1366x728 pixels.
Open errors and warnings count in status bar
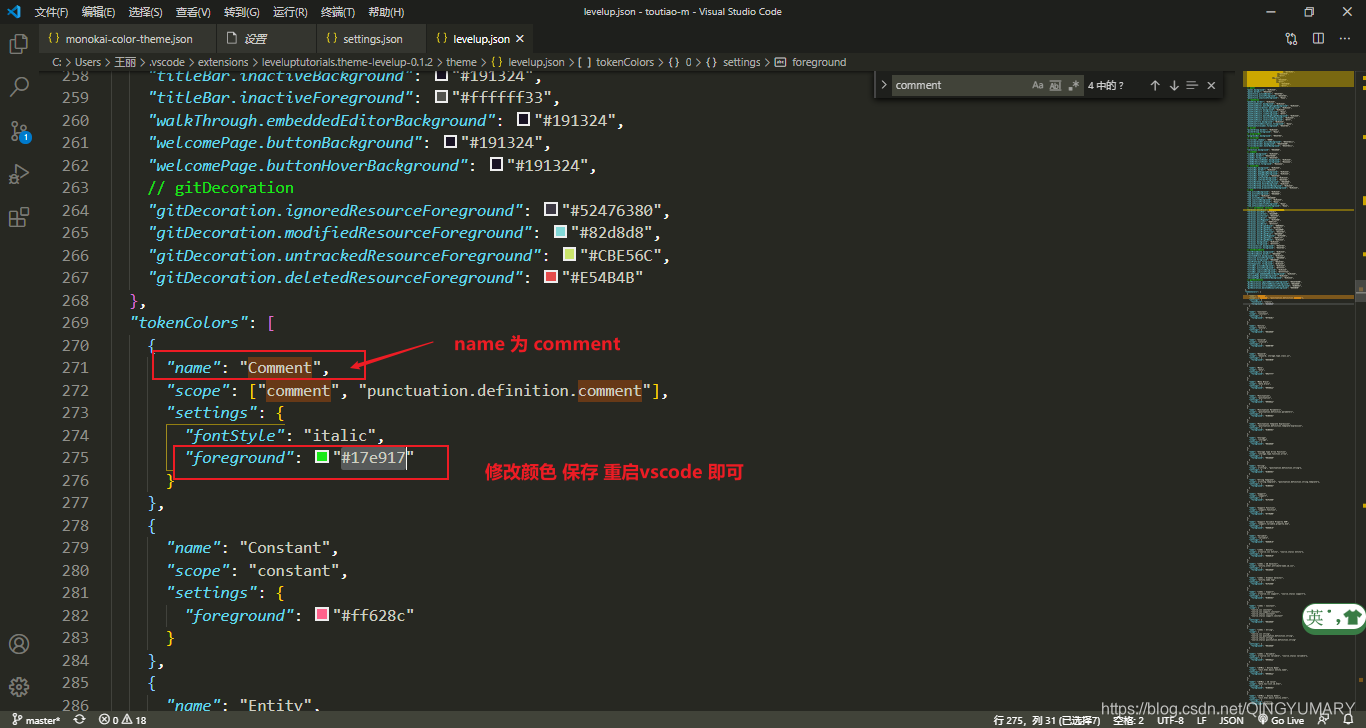(x=122, y=720)
